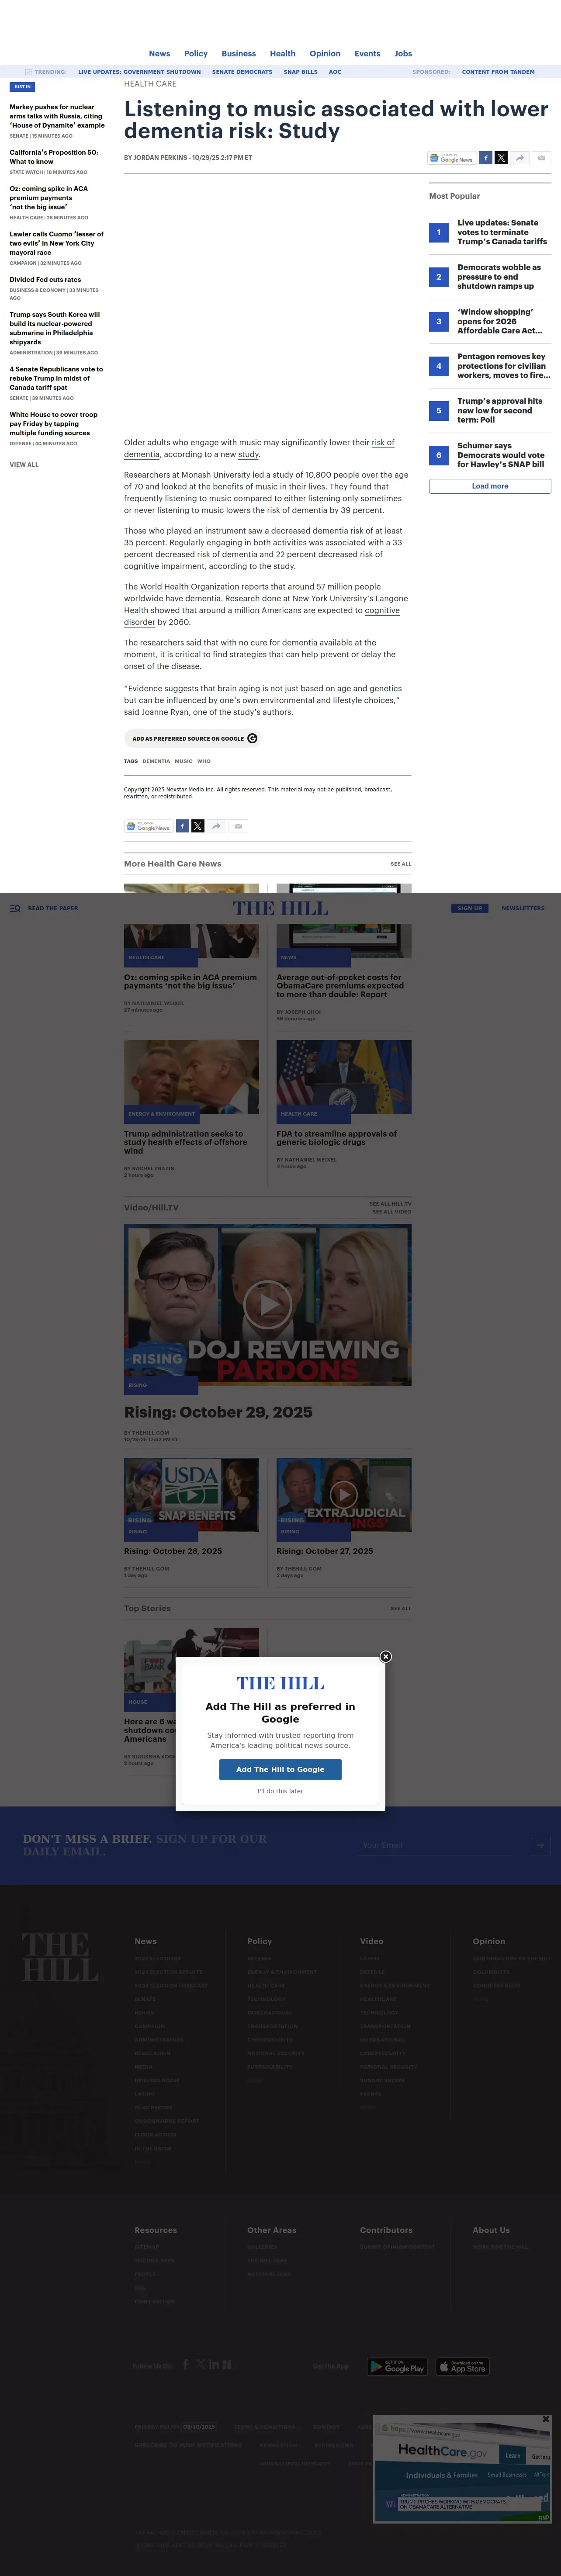Click Sign Up in sticky header
The width and height of the screenshot is (561, 2576).
coord(470,908)
